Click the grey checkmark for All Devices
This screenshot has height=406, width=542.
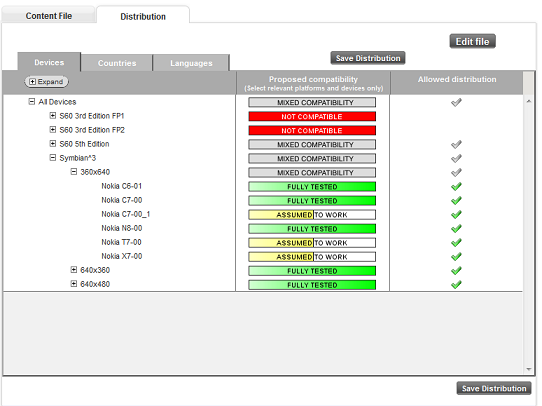coord(456,102)
